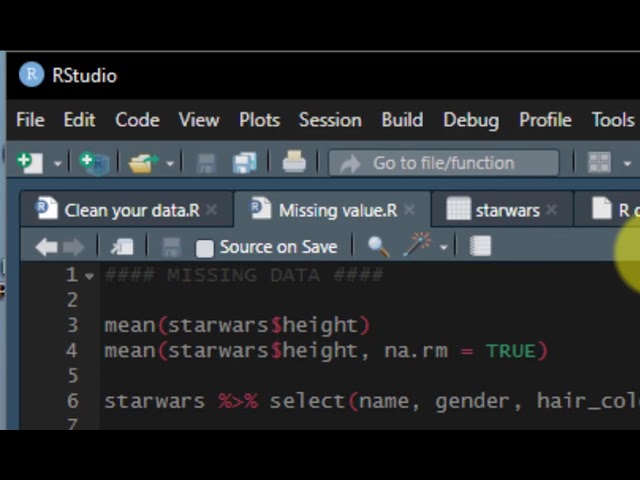Open the Debug menu
The height and width of the screenshot is (480, 640).
471,121
